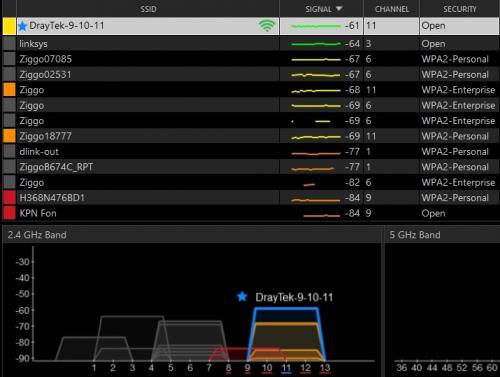The height and width of the screenshot is (377, 500).
Task: Click channel 11 on the 2.4 GHz axis
Action: [286, 368]
